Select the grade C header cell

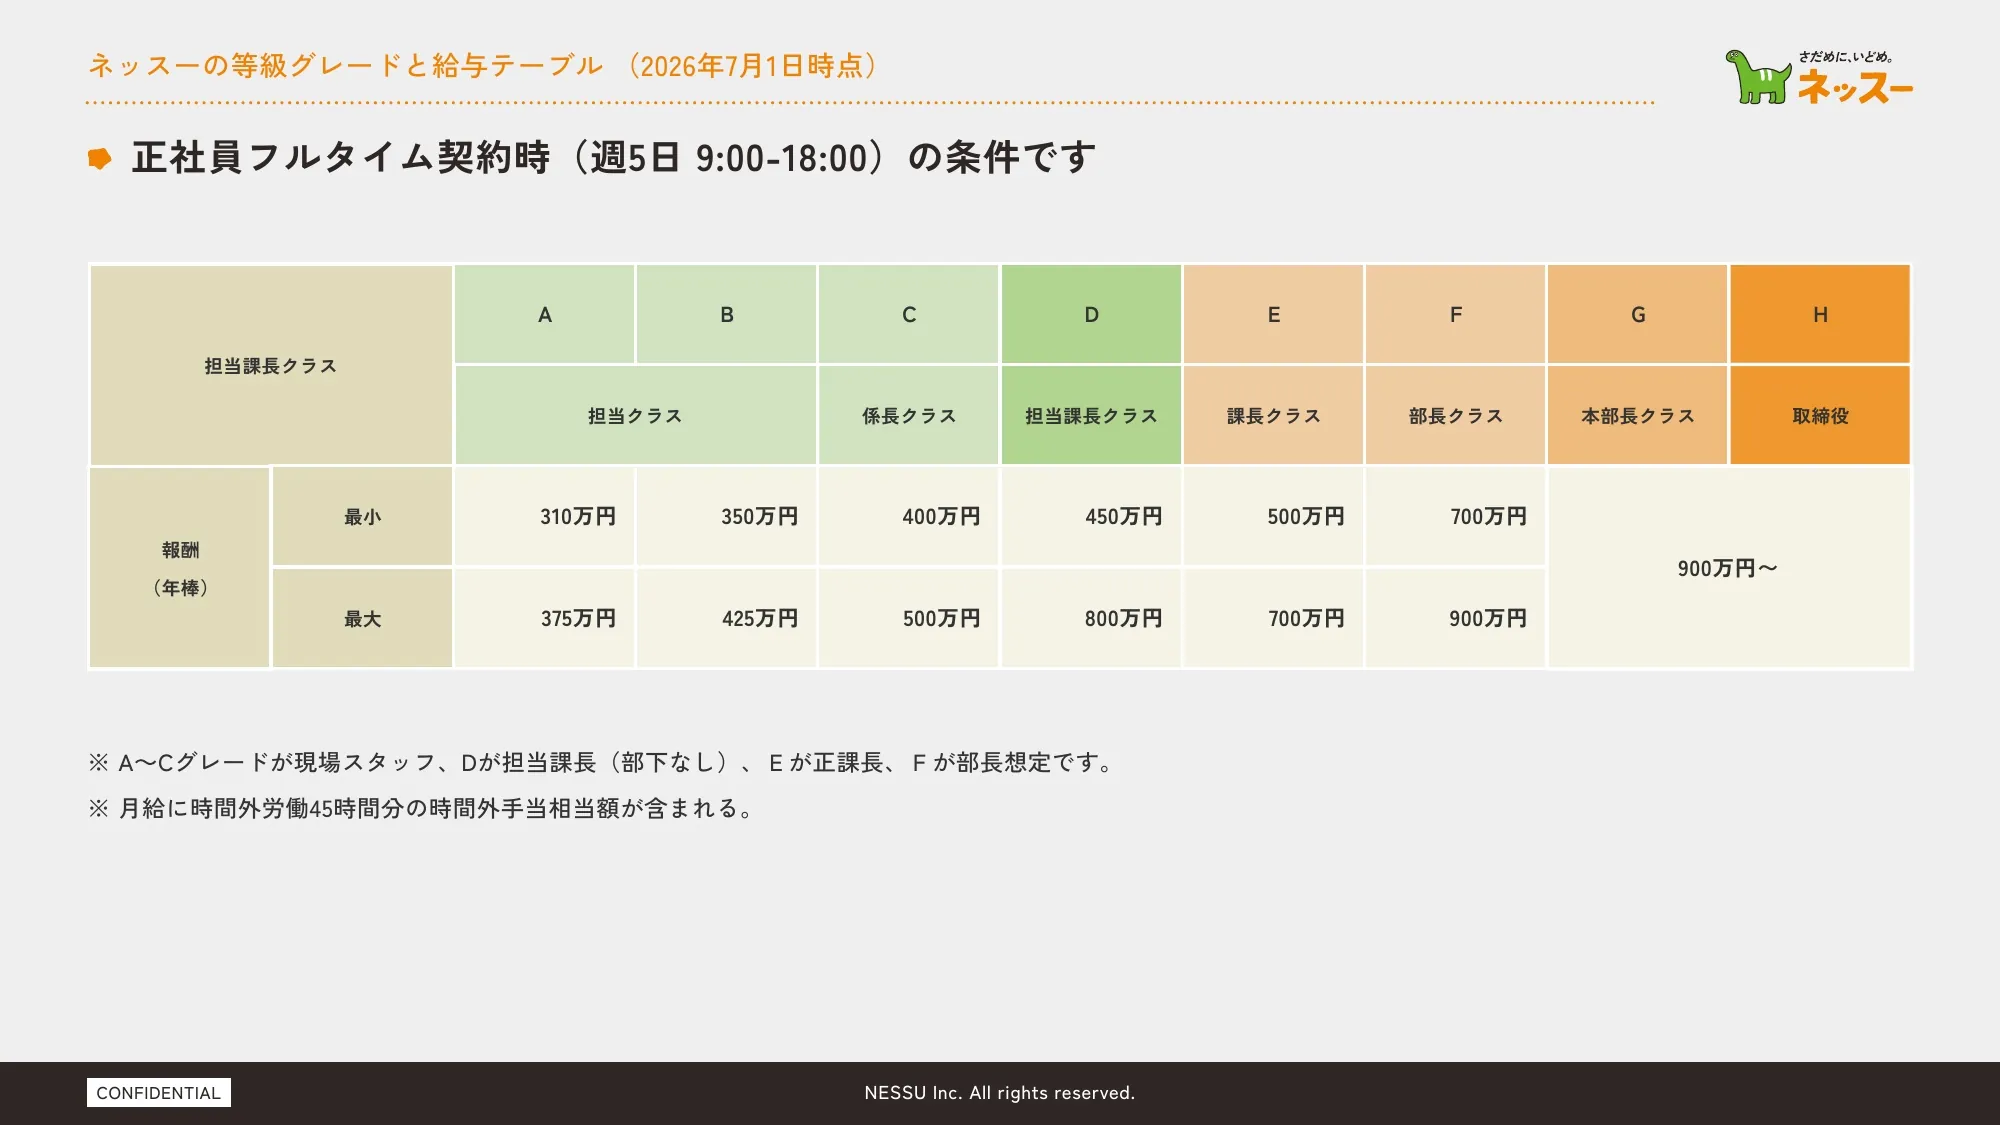(909, 314)
